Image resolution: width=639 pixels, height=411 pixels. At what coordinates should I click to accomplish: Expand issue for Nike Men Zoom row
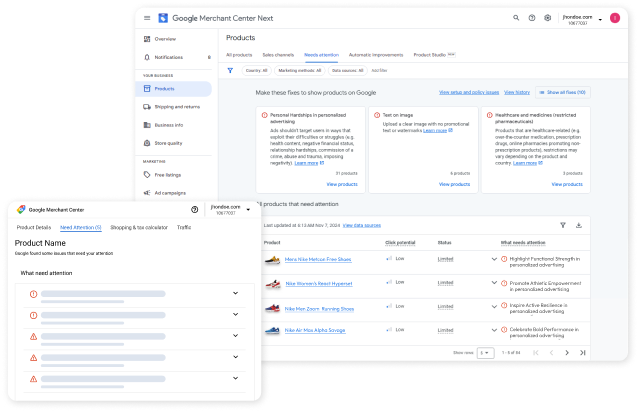[x=494, y=306]
